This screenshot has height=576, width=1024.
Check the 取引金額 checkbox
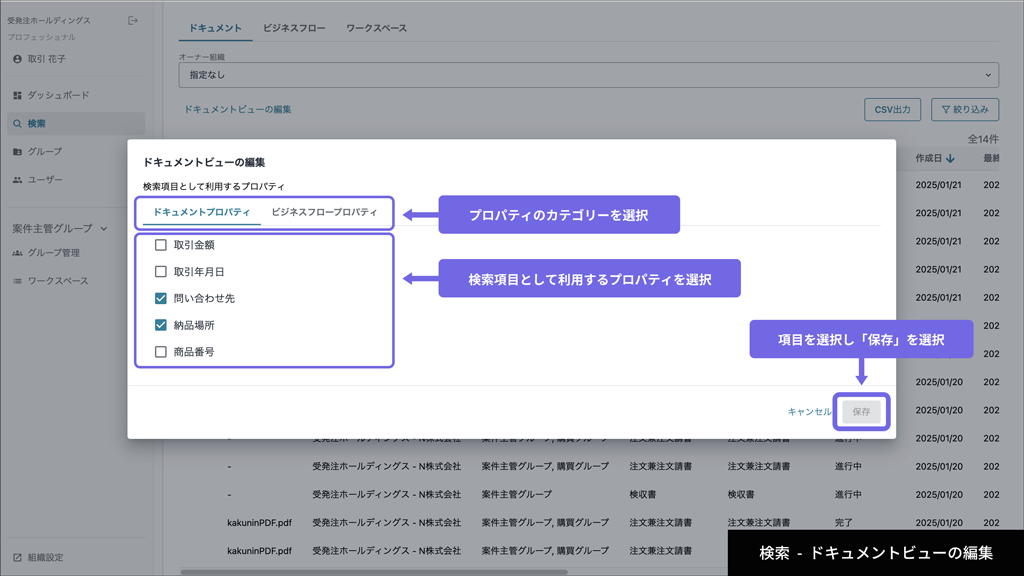(161, 245)
